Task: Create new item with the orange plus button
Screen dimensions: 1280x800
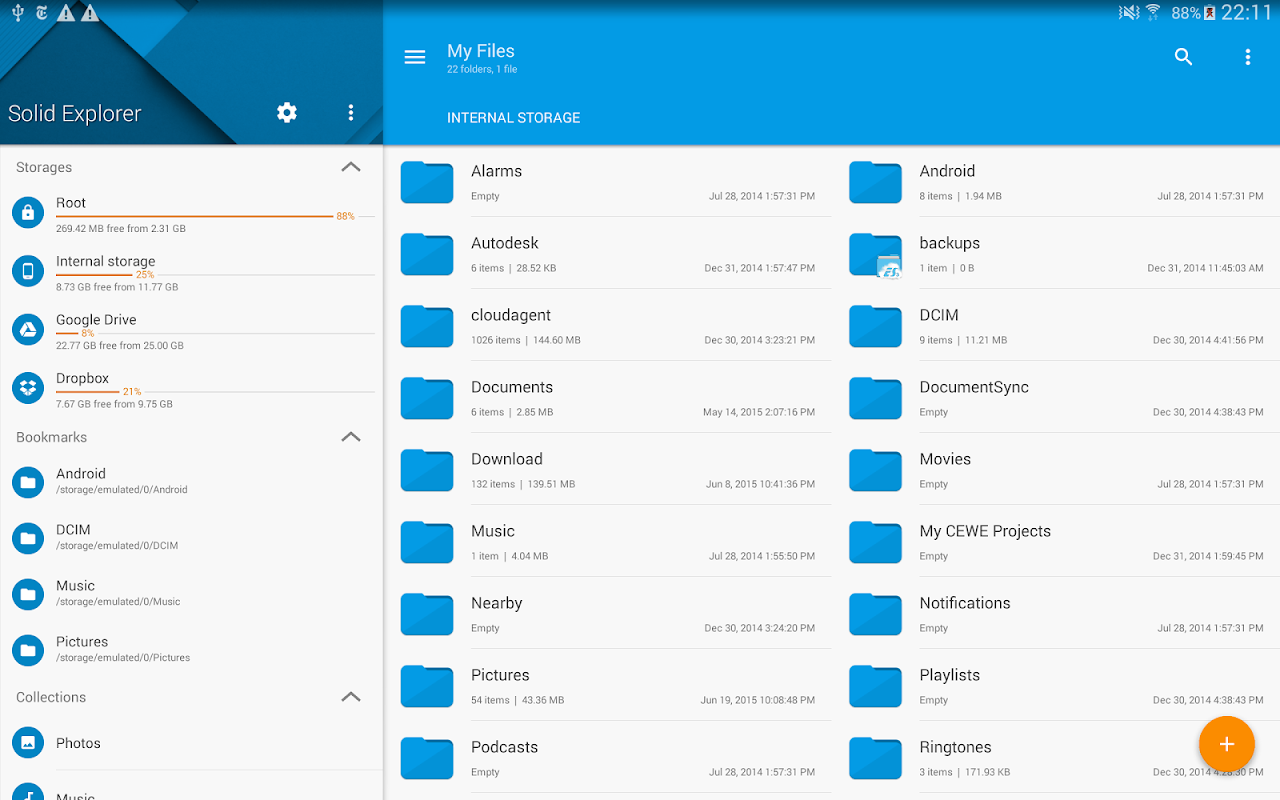Action: [x=1226, y=744]
